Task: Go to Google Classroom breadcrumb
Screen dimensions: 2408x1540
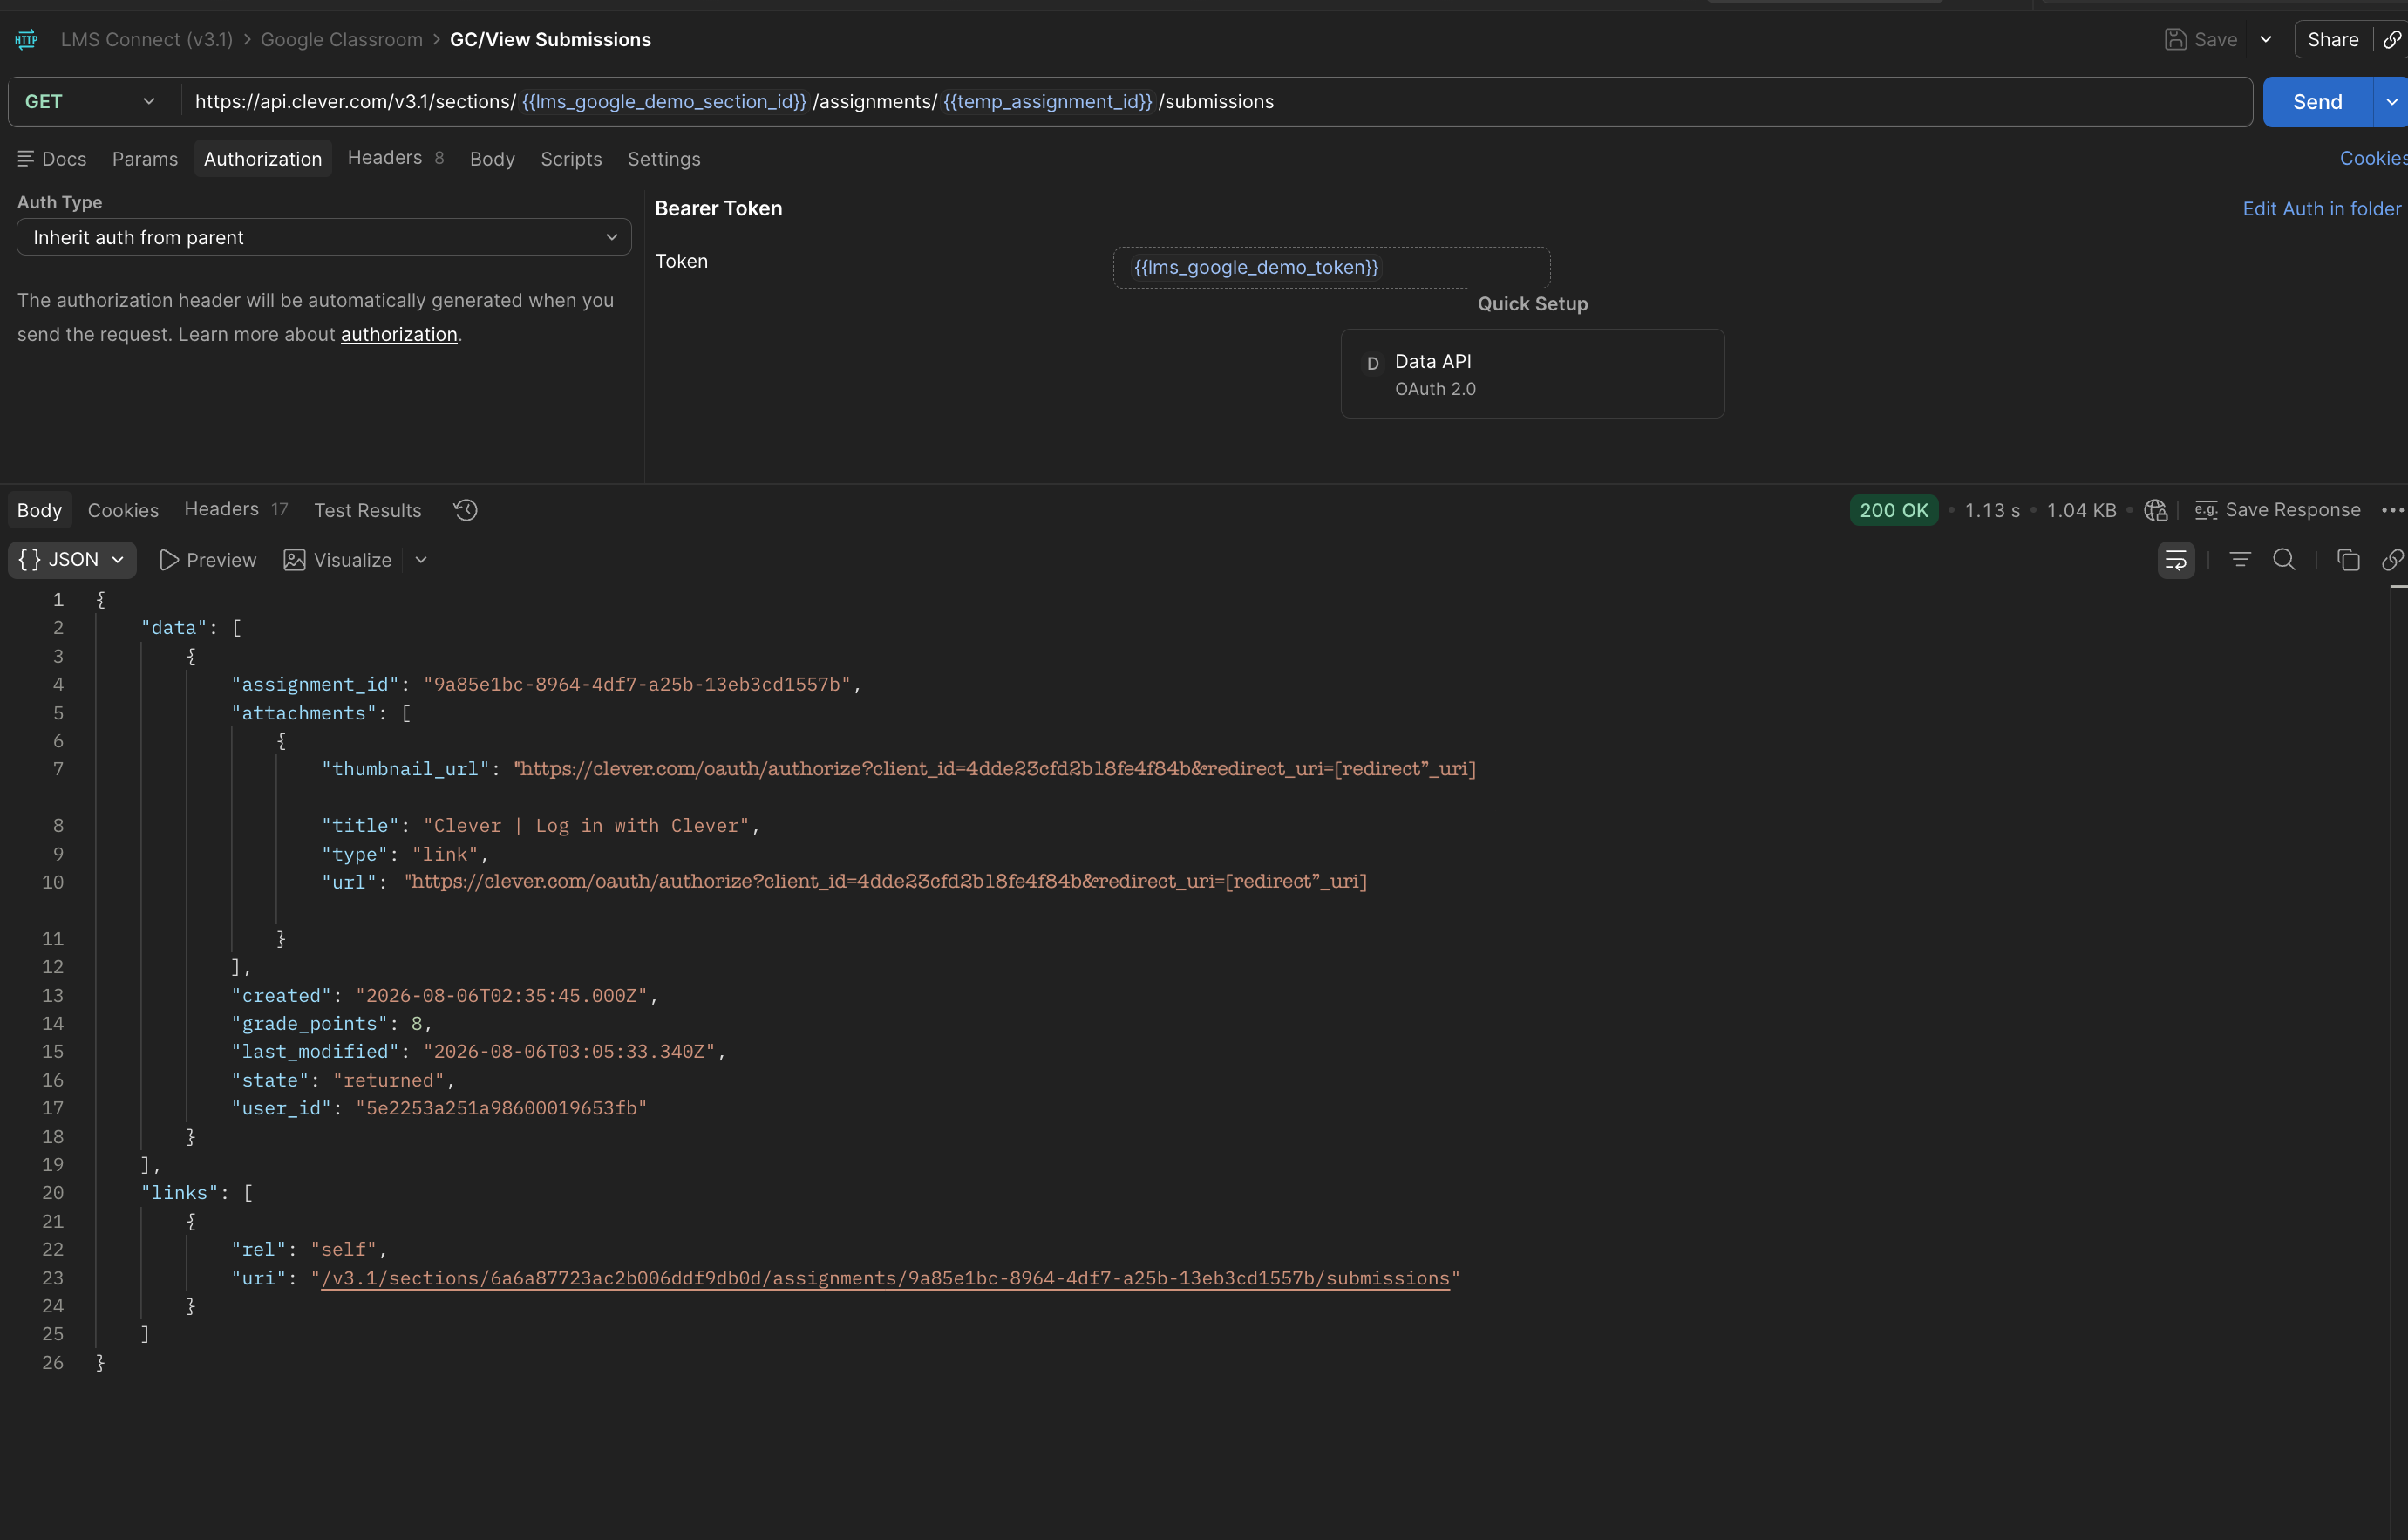Action: coord(341,39)
